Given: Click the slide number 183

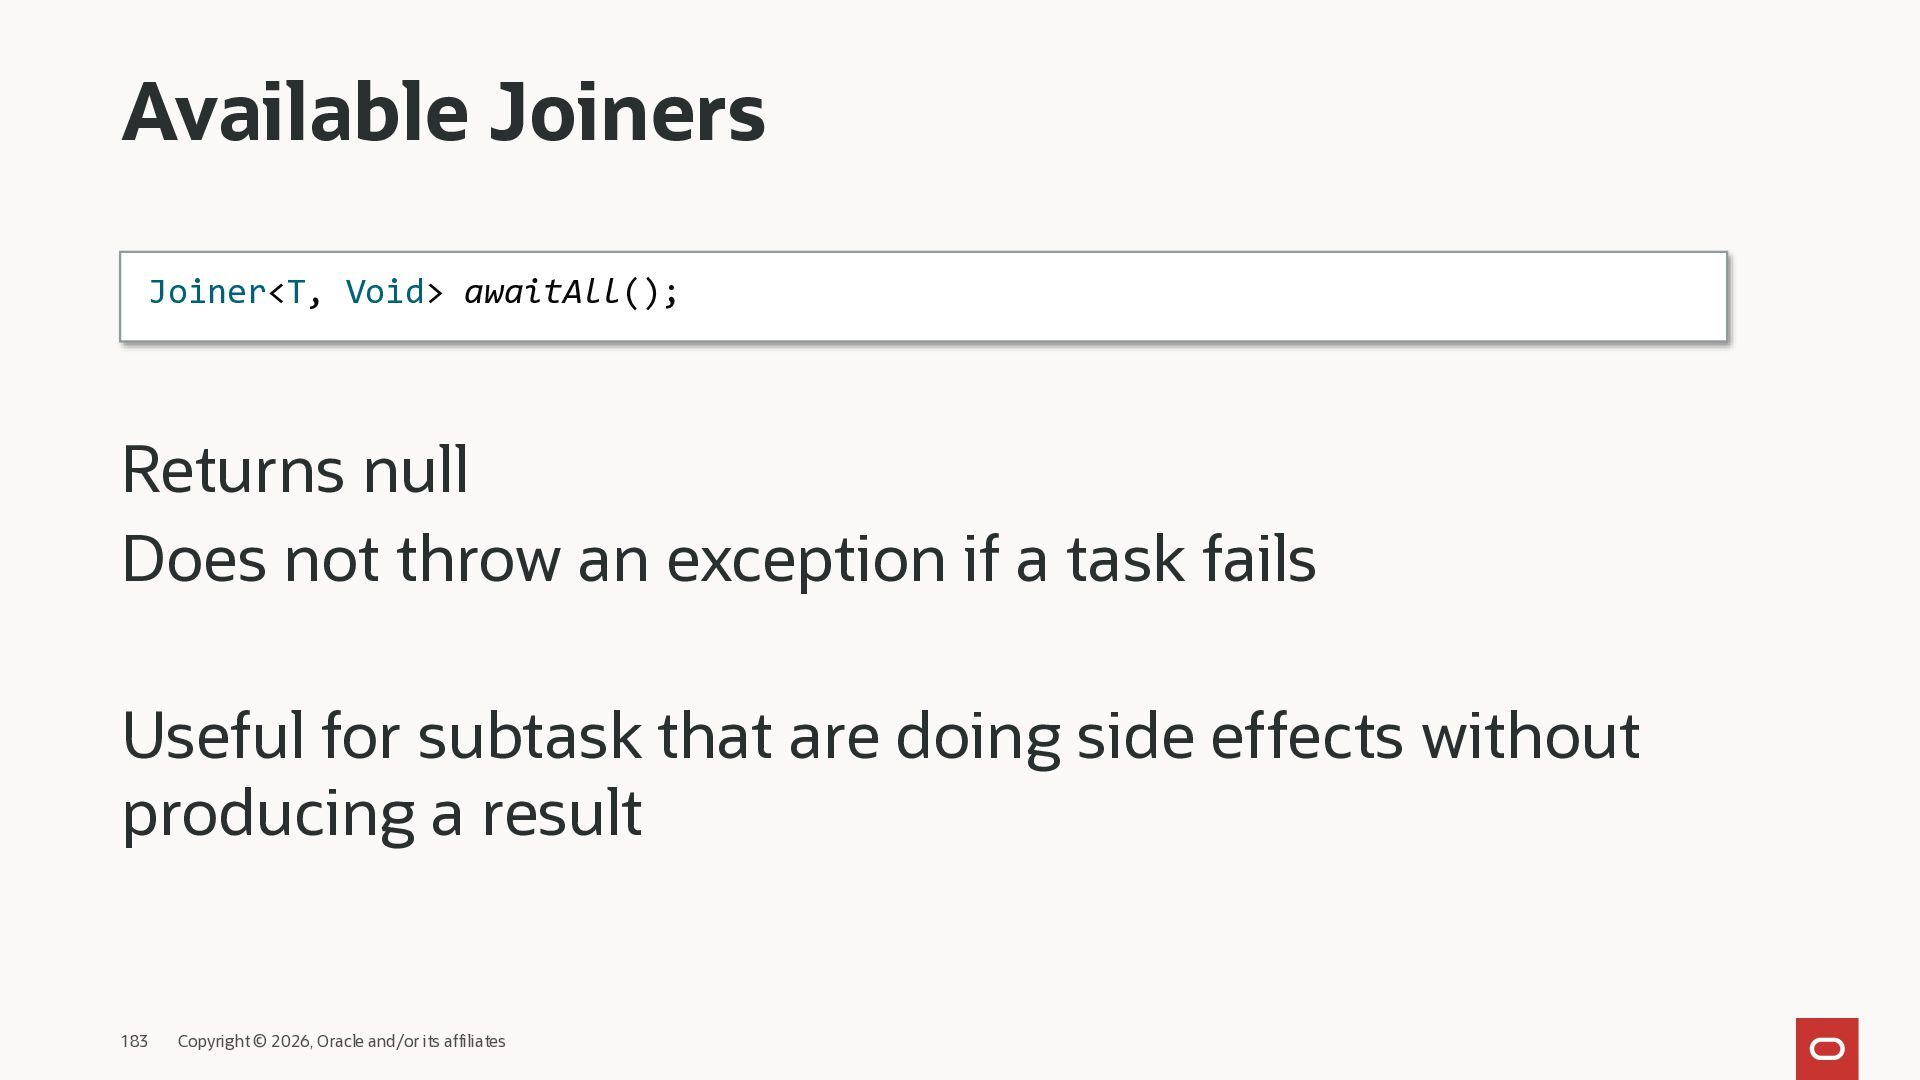Looking at the screenshot, I should (134, 1041).
